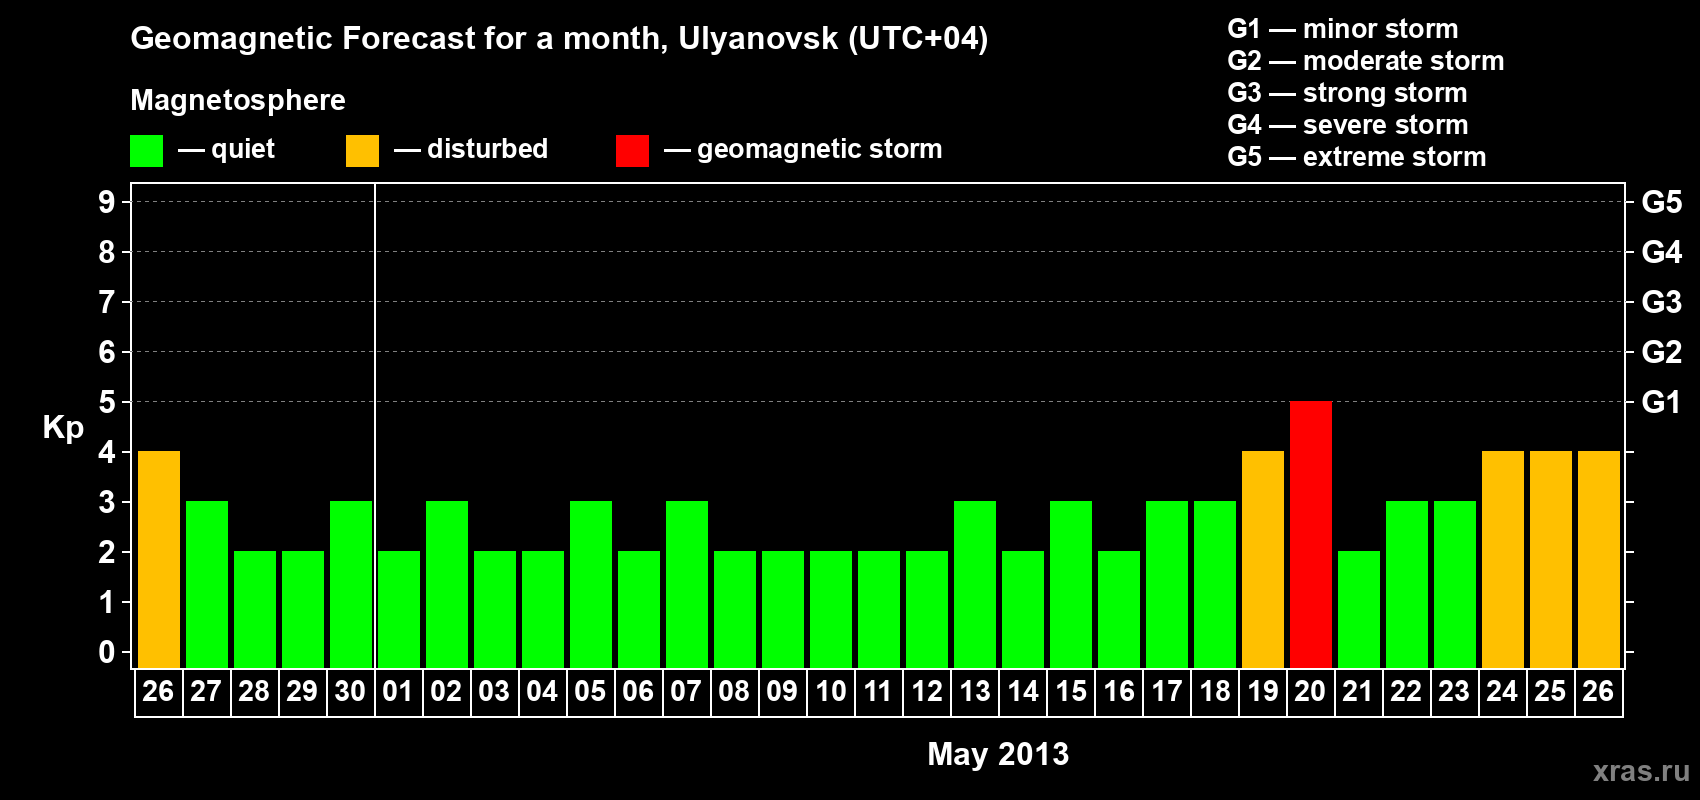This screenshot has width=1700, height=800.
Task: Click the G5 label on the right axis
Action: coord(1661,202)
